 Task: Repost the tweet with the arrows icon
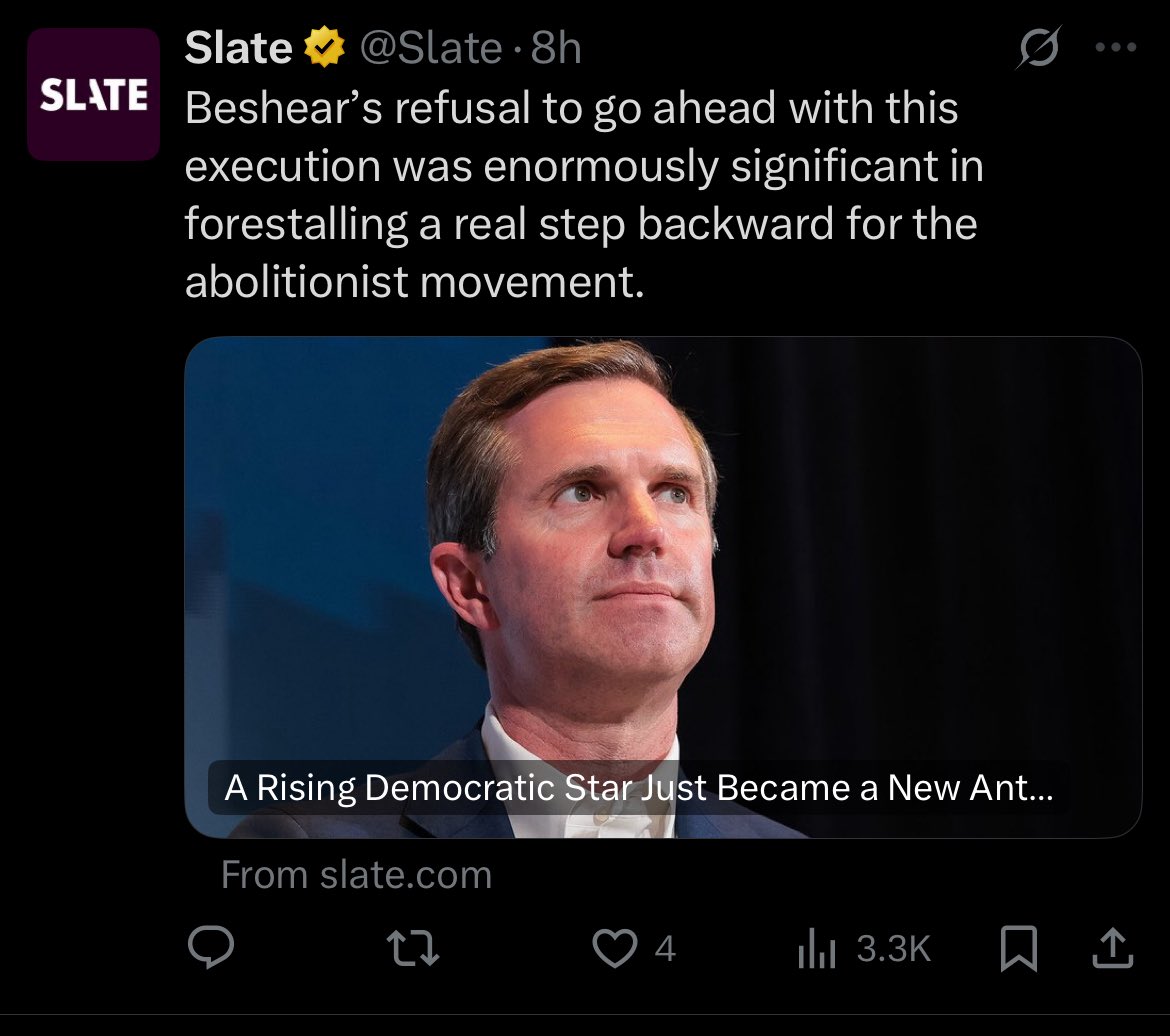(413, 948)
